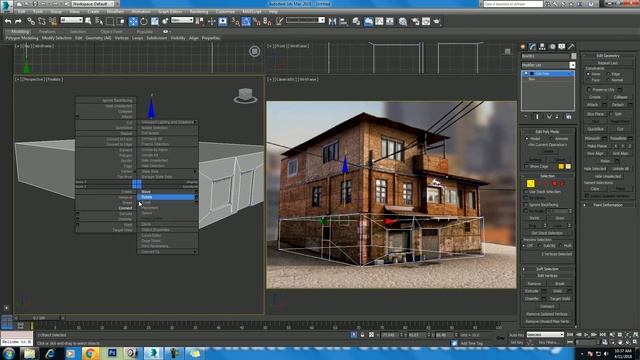Select the Select and Link tool
Screen dimensions: 640x360
[31, 21]
